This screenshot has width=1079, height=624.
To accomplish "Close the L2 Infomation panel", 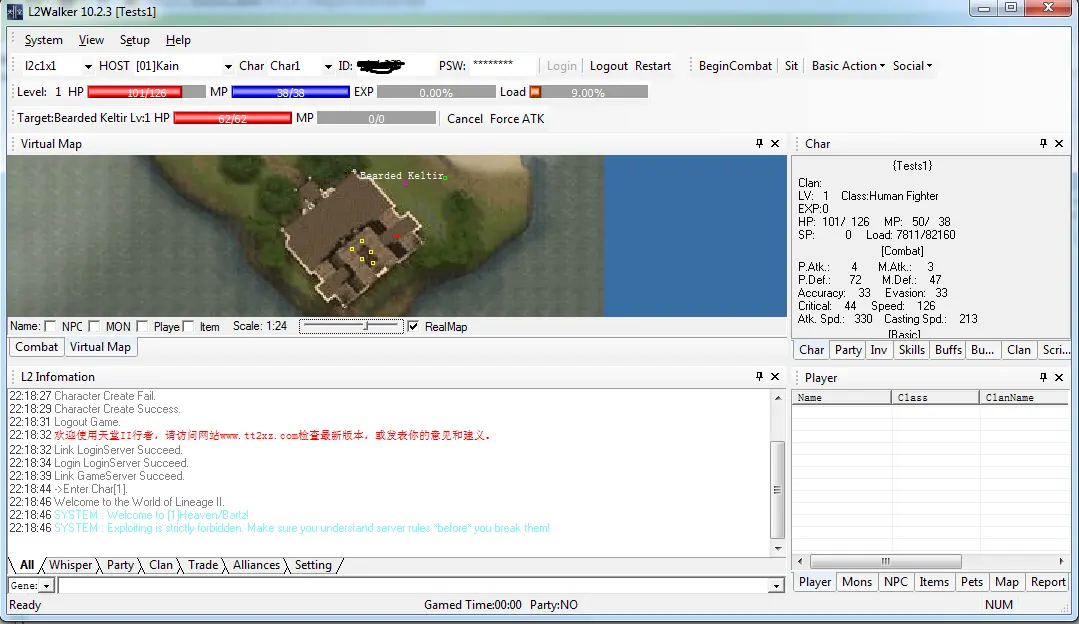I will tap(775, 377).
